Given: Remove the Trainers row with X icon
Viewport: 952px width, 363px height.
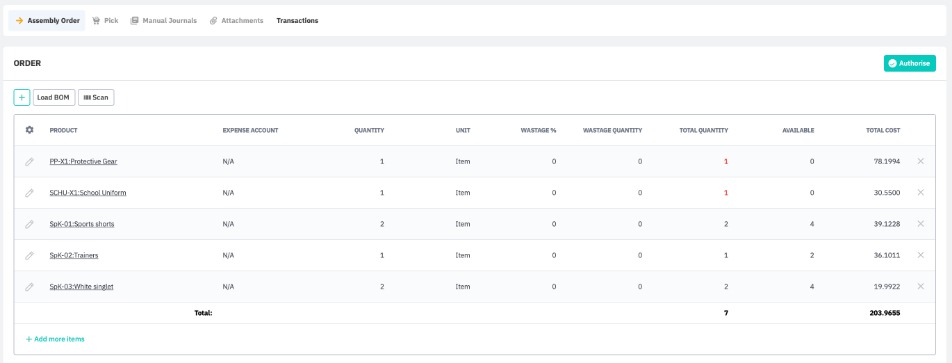Looking at the screenshot, I should point(920,255).
